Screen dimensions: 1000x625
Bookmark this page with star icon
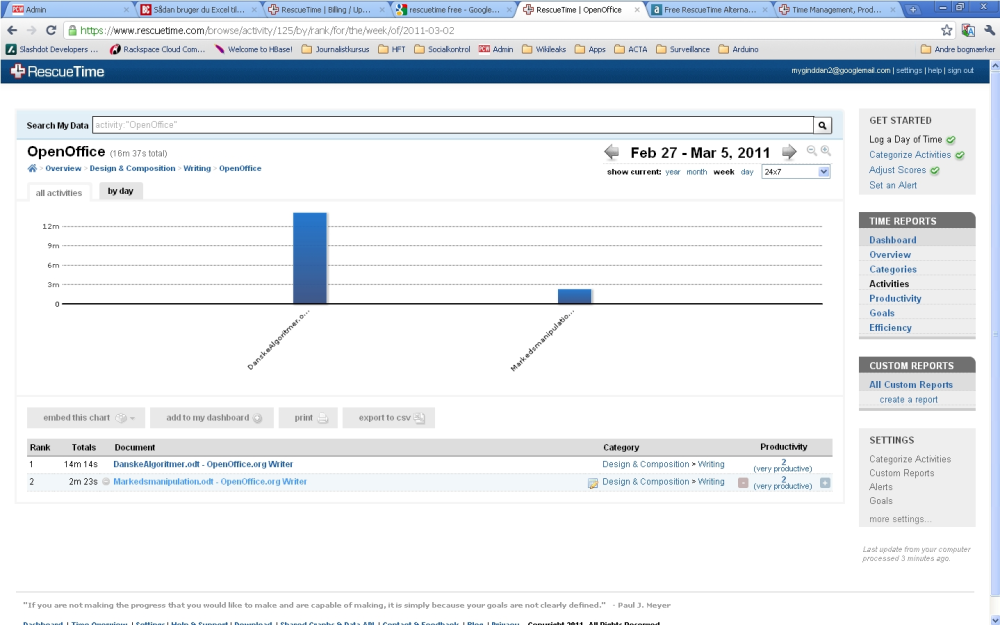pos(946,31)
